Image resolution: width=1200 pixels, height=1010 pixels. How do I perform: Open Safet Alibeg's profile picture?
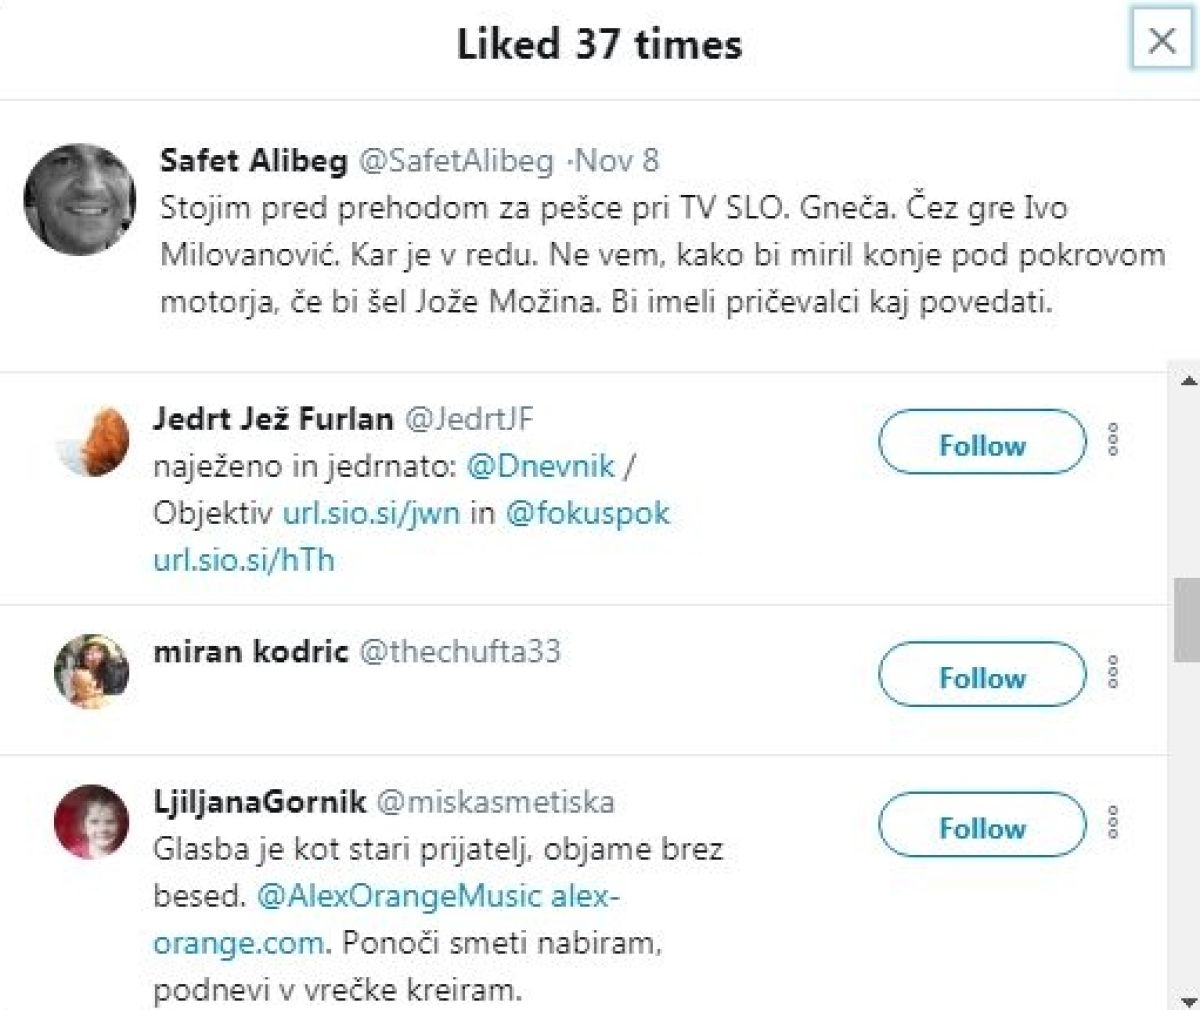[80, 198]
